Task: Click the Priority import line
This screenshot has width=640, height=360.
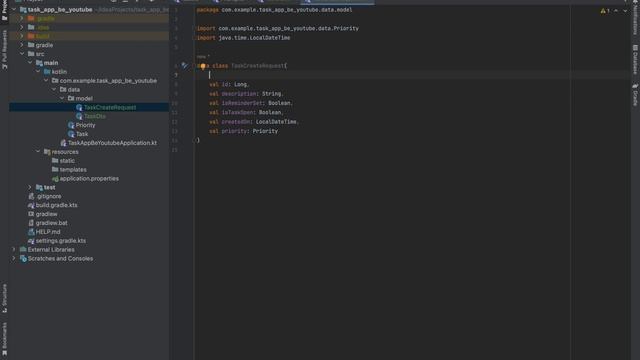Action: pyautogui.click(x=278, y=29)
